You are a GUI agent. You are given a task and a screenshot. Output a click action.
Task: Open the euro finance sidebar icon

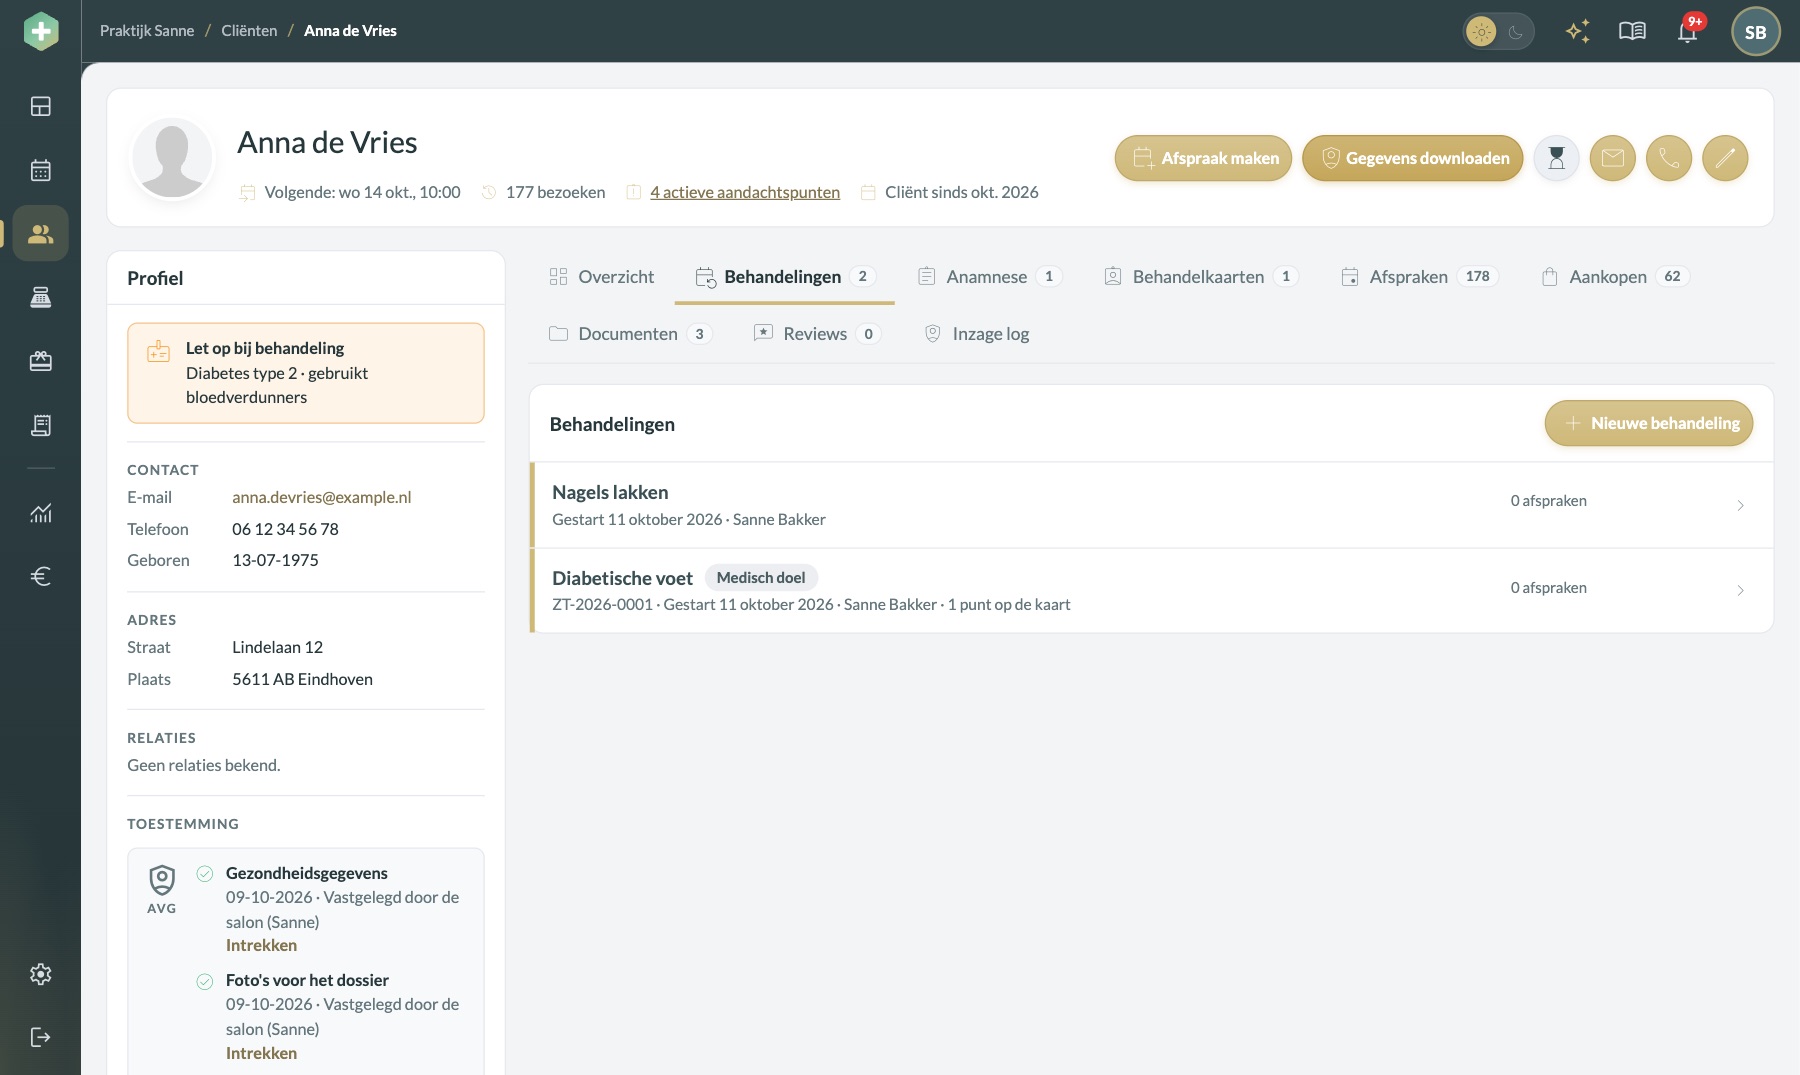coord(41,576)
